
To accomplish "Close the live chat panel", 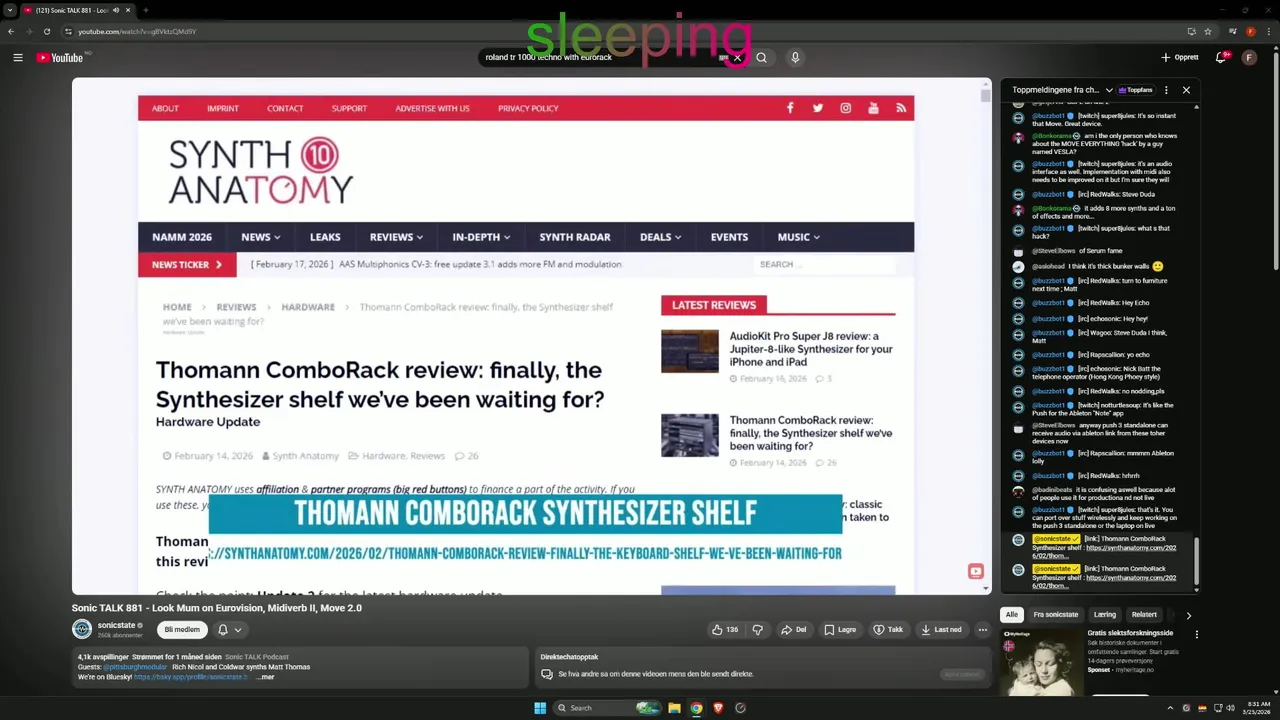I will click(1186, 90).
